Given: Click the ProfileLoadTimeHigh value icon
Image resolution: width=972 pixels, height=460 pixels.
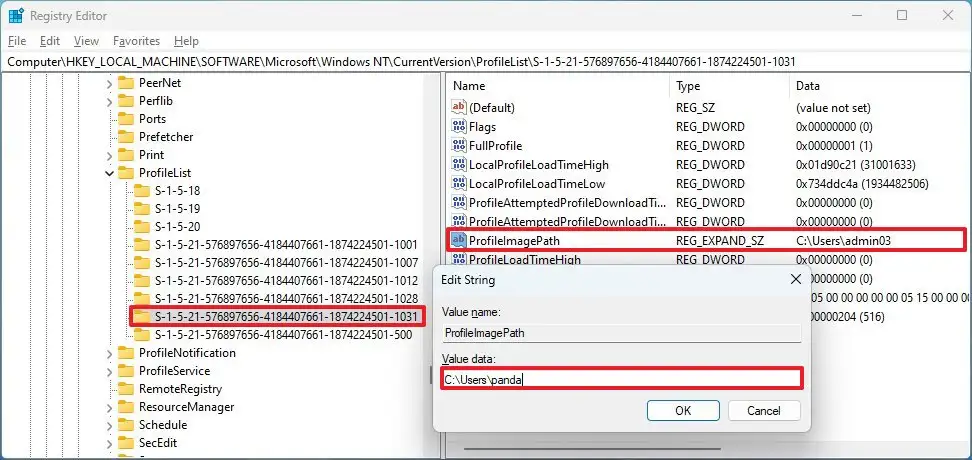Looking at the screenshot, I should [459, 259].
